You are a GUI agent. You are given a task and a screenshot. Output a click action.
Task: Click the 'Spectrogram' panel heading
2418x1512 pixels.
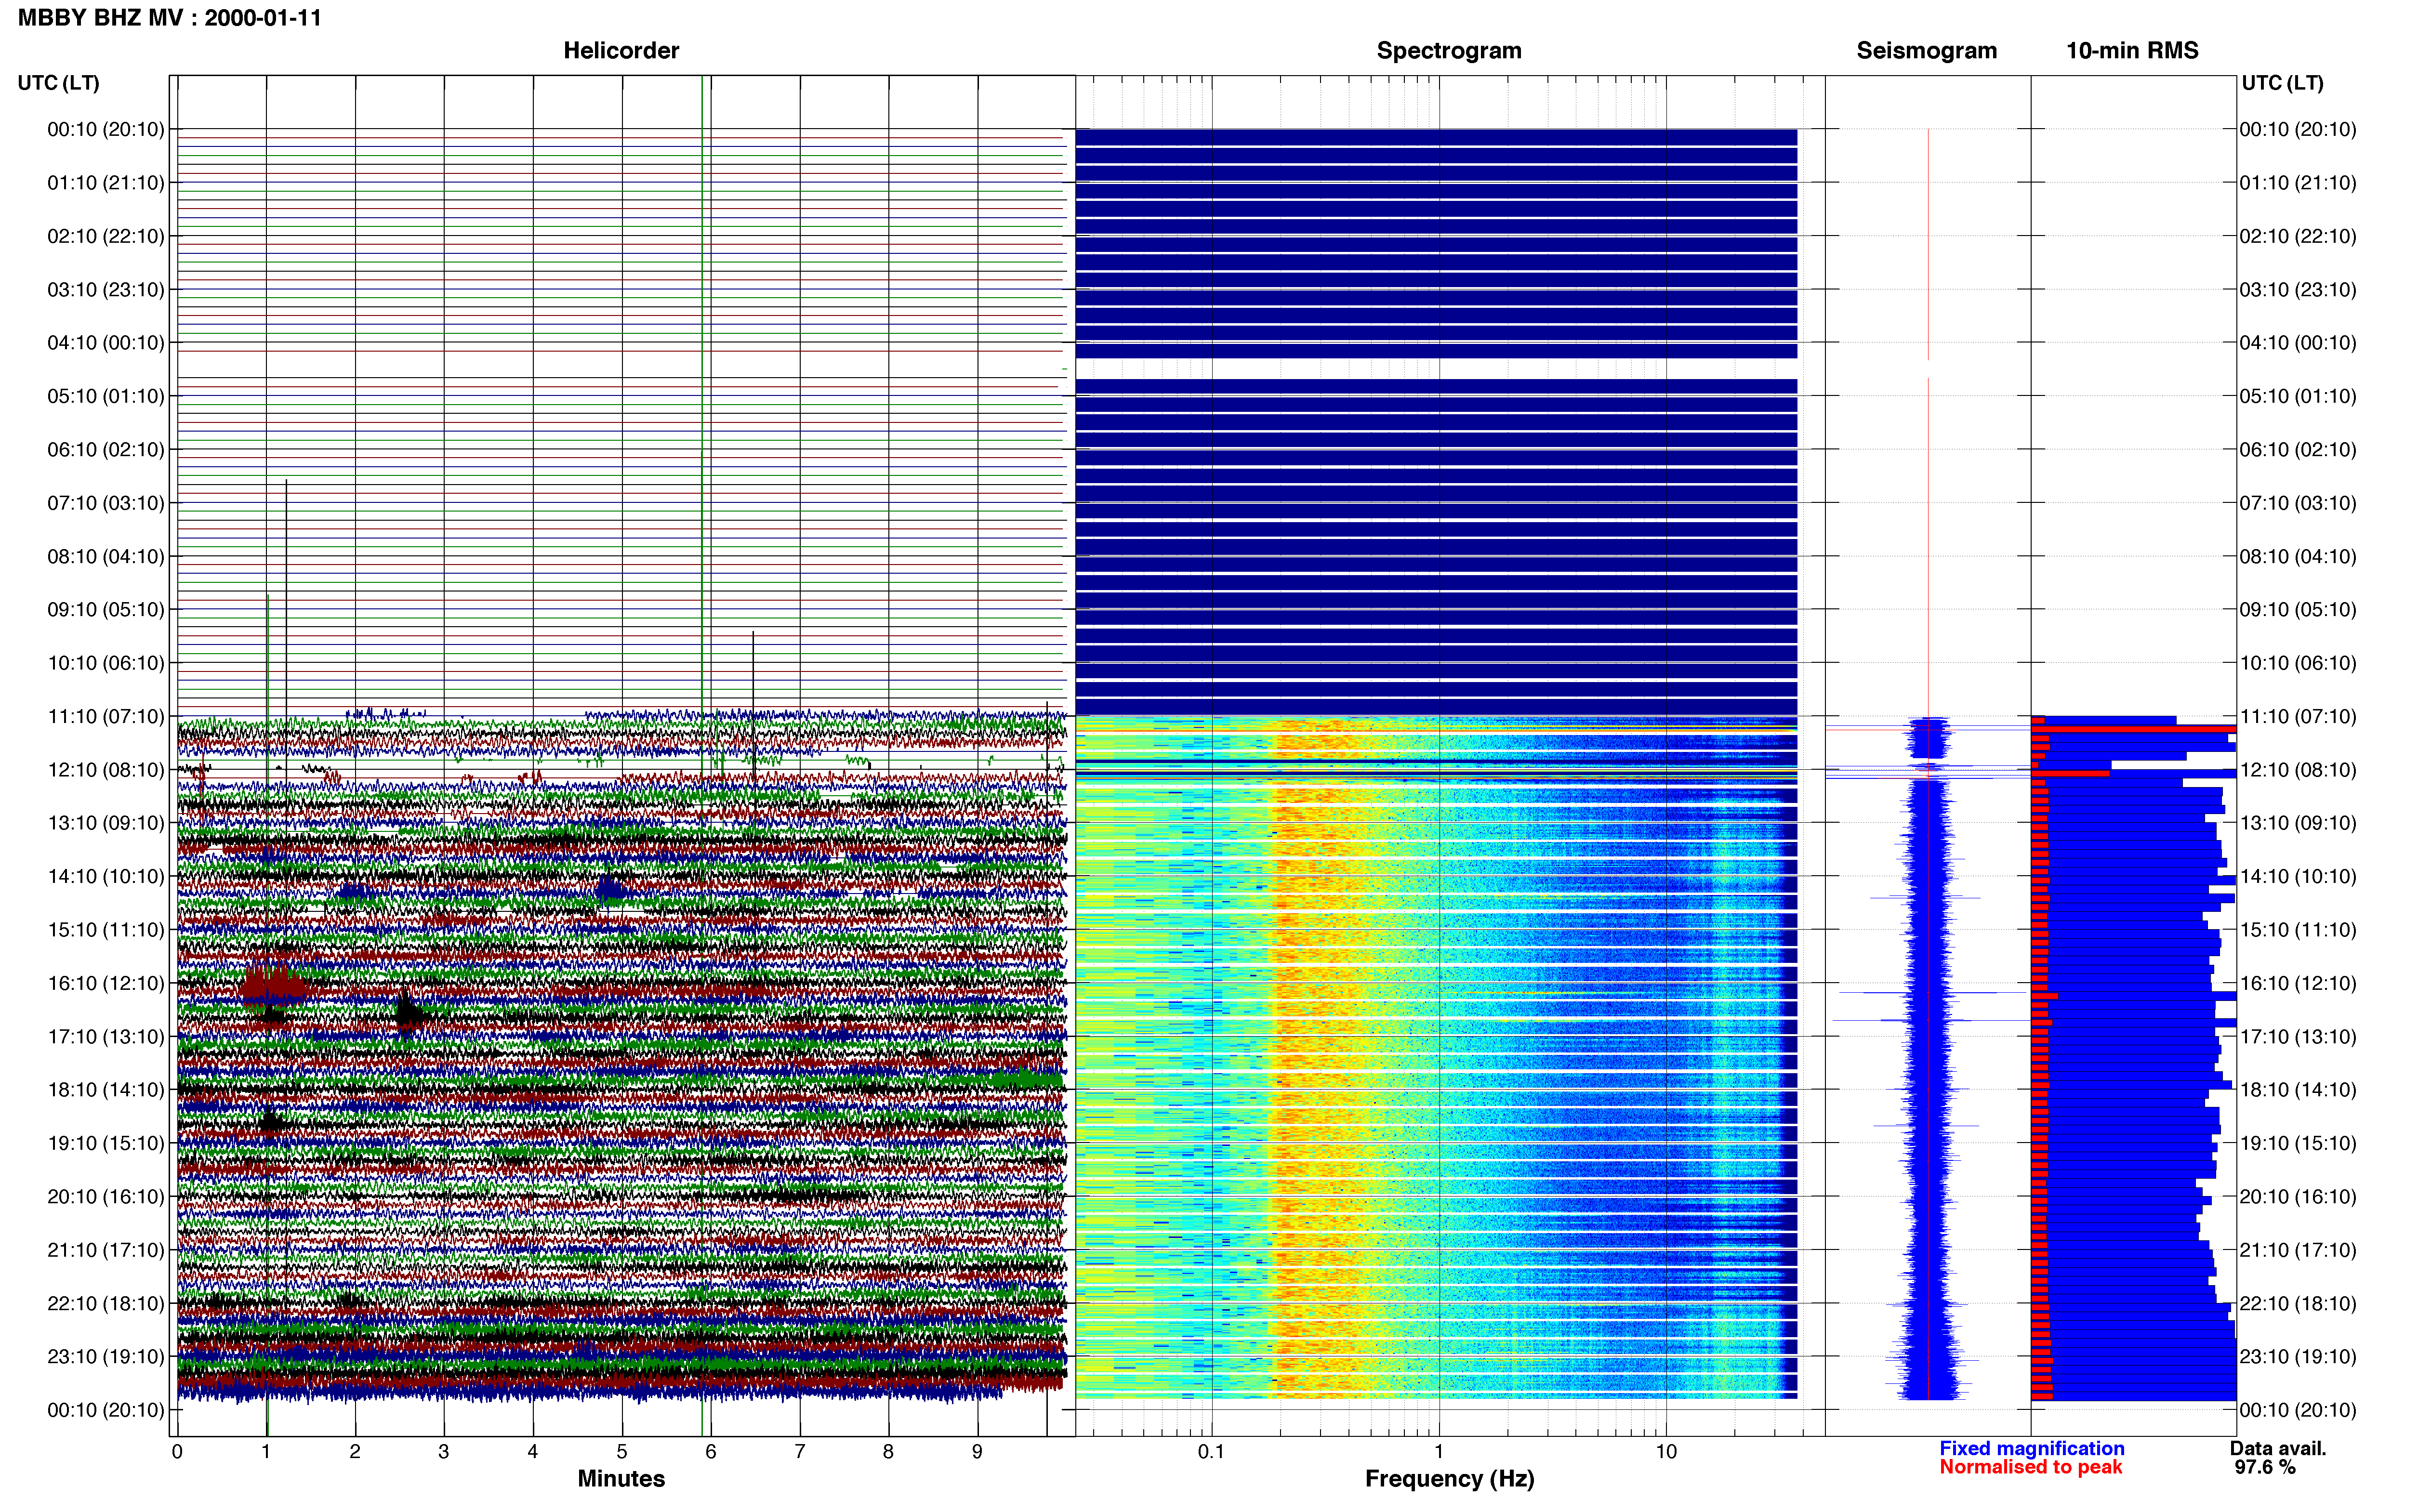pos(1449,51)
